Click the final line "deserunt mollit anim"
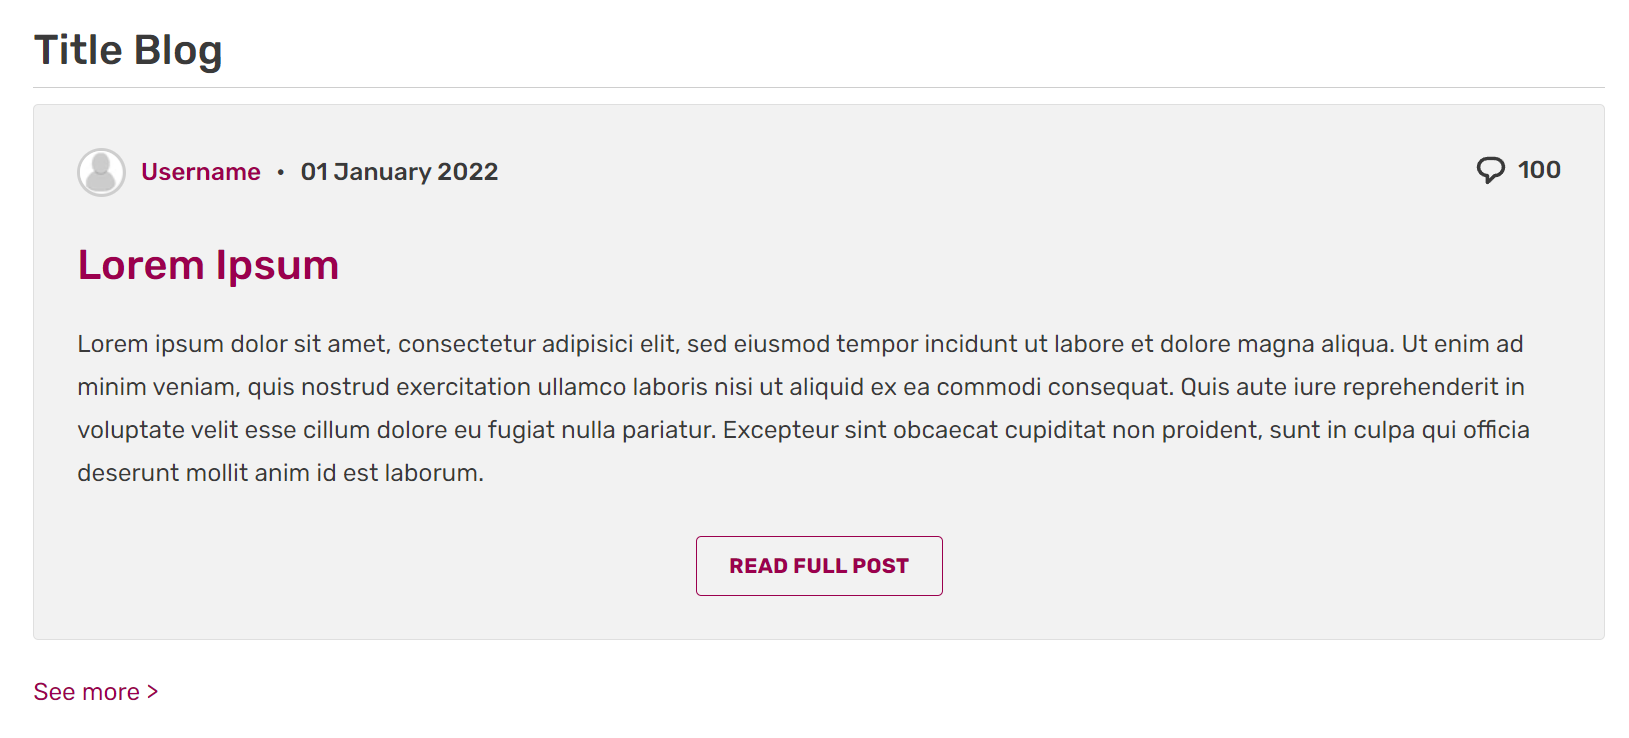Image resolution: width=1629 pixels, height=738 pixels. click(280, 473)
